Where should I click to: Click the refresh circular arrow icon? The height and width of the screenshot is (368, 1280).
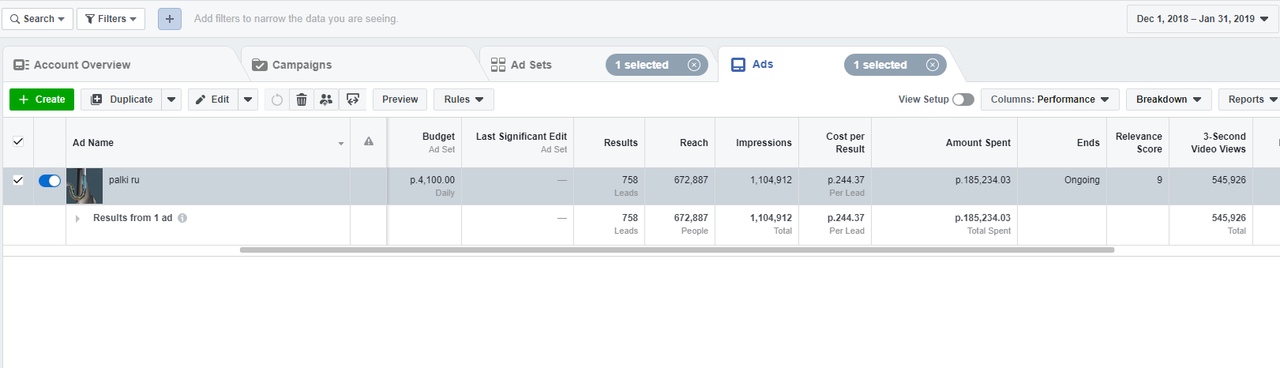click(277, 99)
